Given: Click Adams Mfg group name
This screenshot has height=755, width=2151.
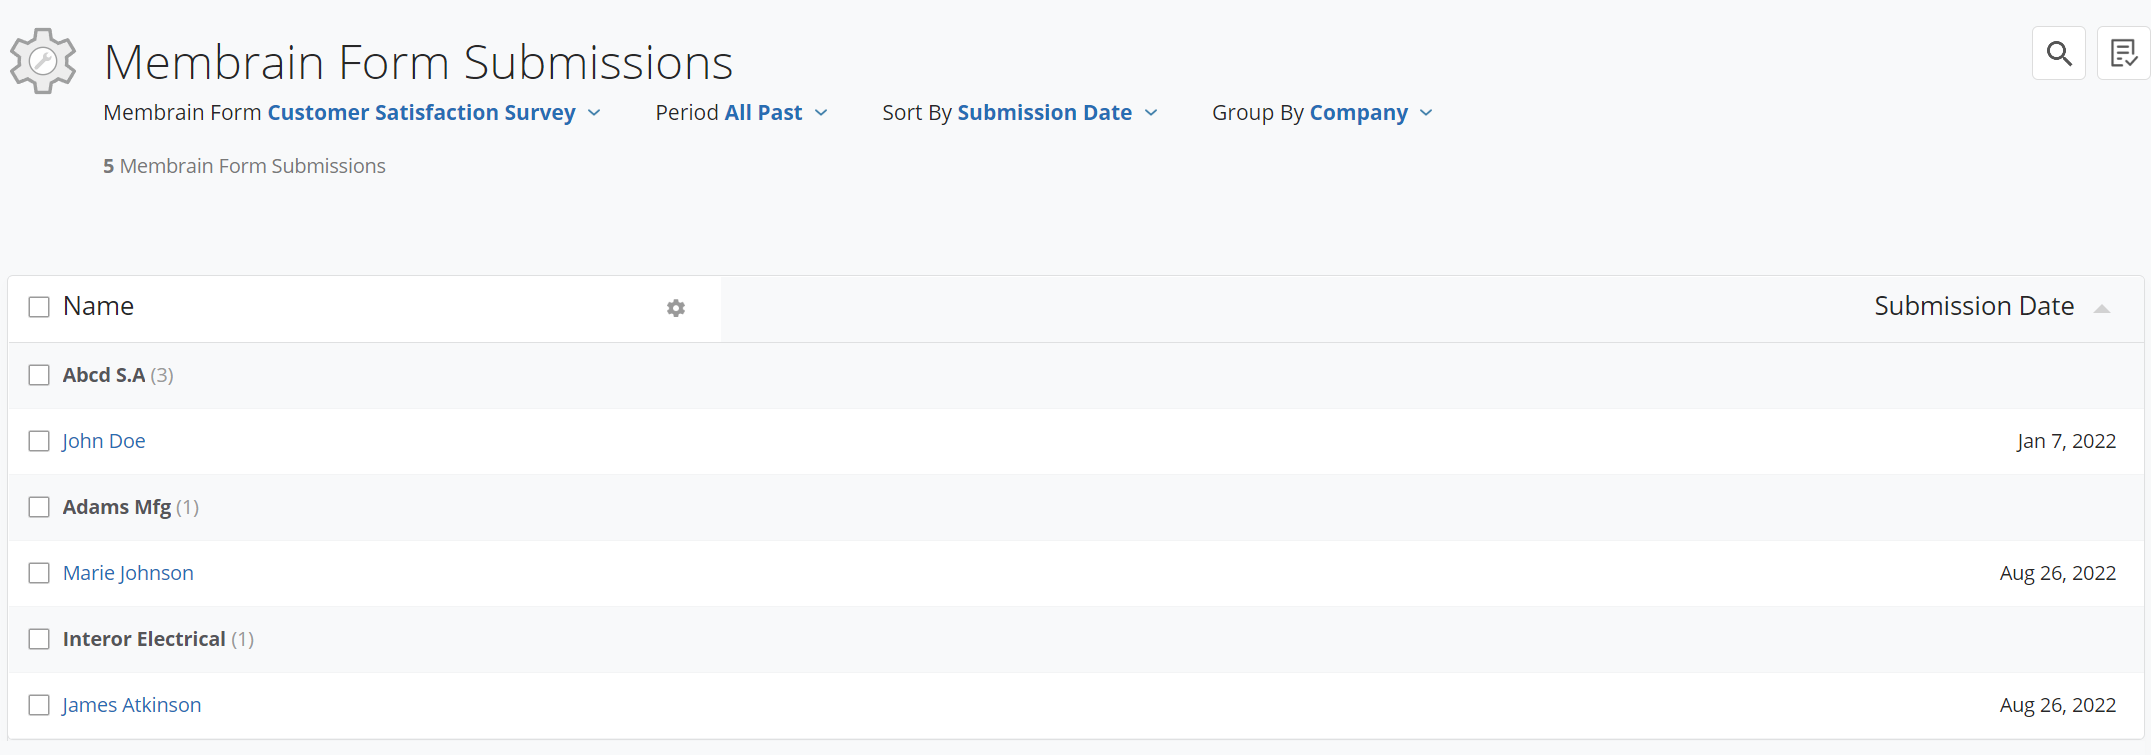Looking at the screenshot, I should 117,507.
